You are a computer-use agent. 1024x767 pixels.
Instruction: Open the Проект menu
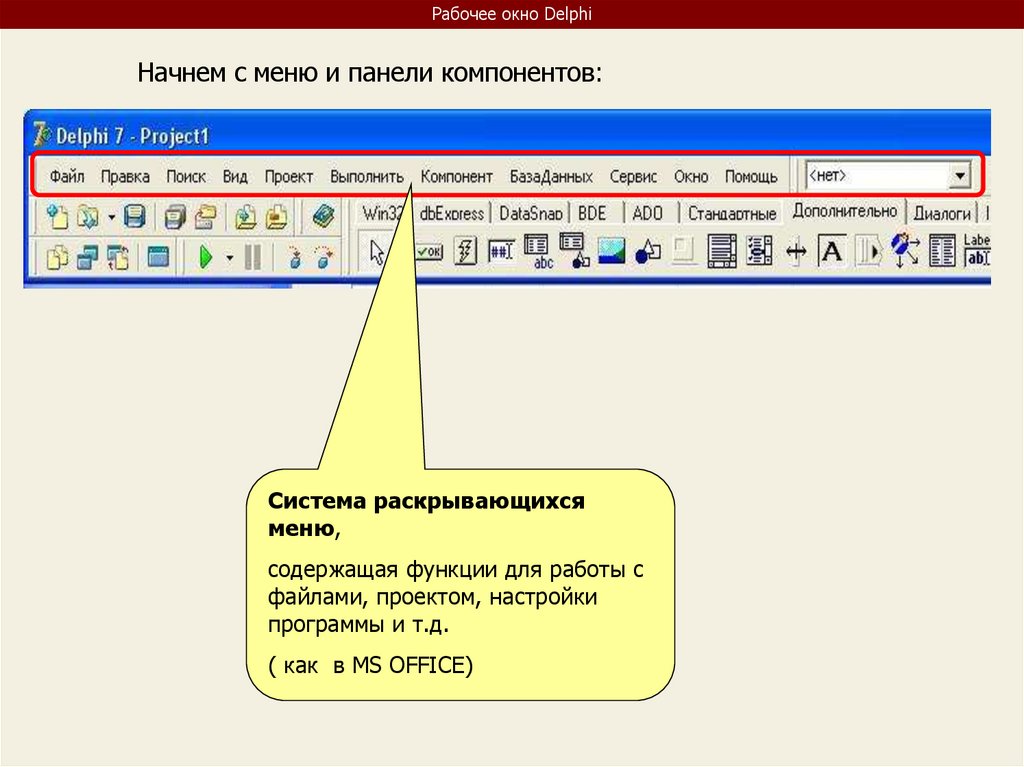coord(289,176)
